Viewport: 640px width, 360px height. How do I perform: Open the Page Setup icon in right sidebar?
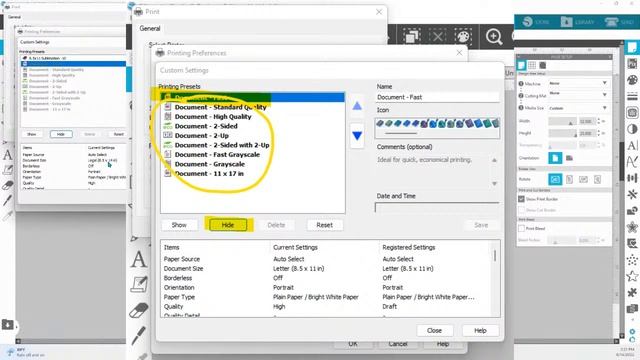tap(632, 47)
